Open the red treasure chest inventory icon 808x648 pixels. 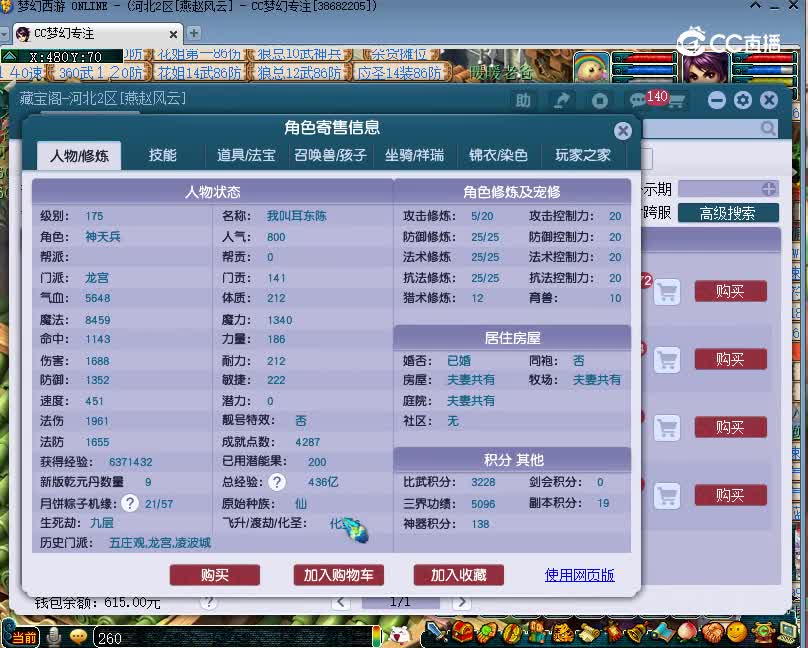(462, 633)
